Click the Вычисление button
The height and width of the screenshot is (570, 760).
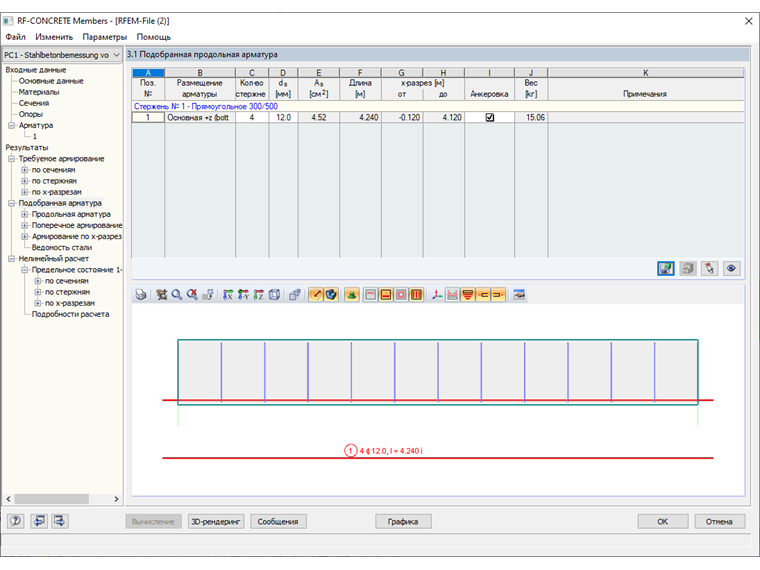(x=153, y=522)
